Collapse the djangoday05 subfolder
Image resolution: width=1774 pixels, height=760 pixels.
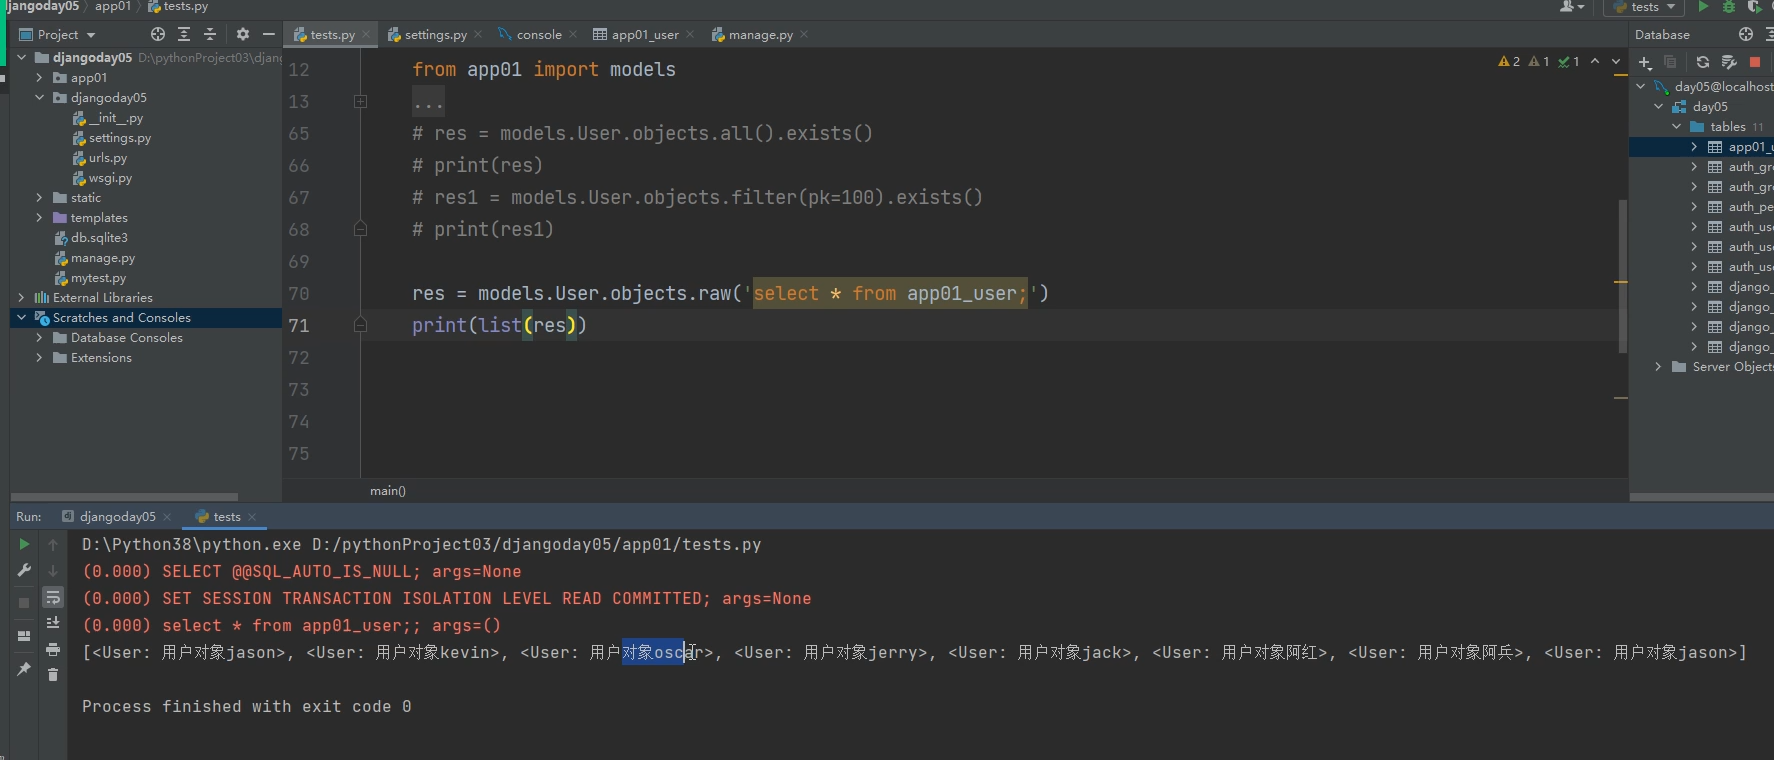(x=39, y=98)
